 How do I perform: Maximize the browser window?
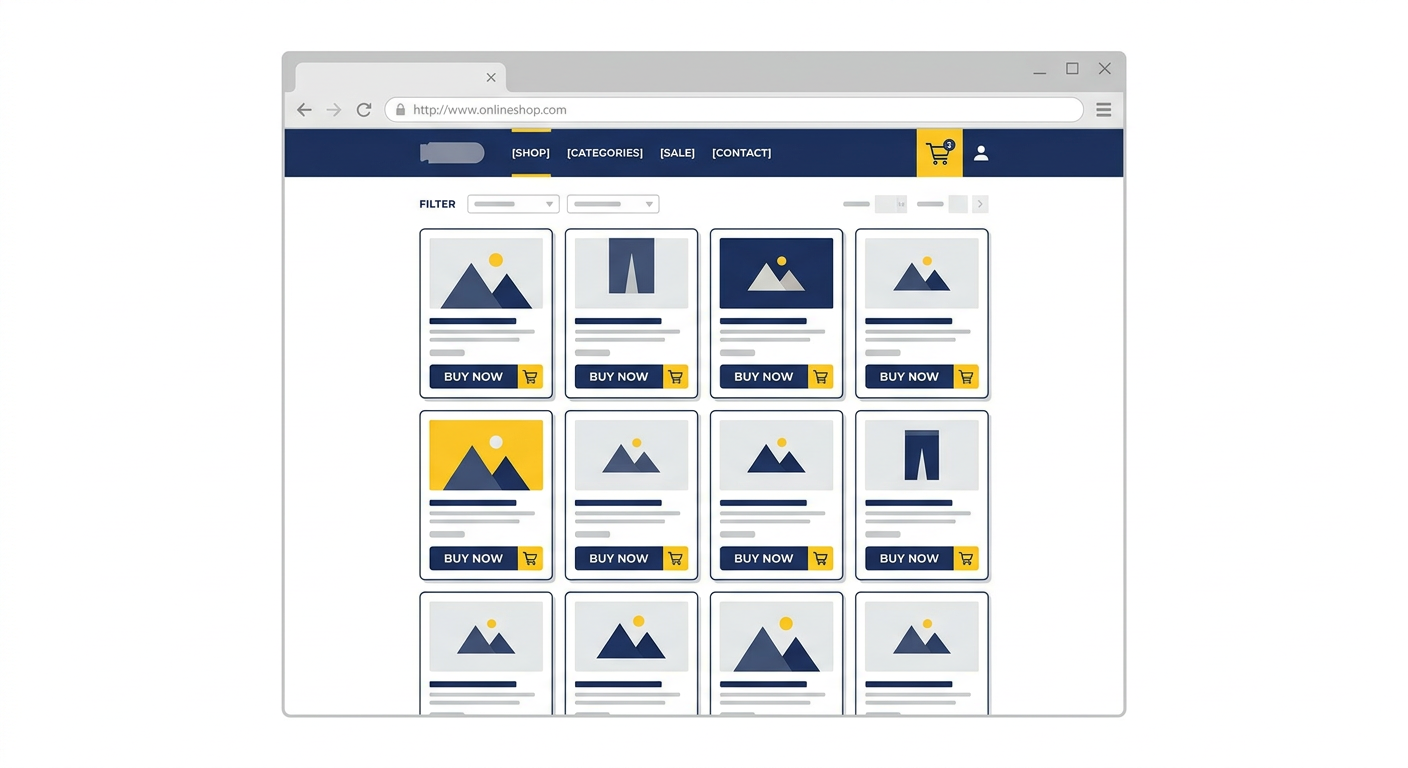coord(1072,69)
